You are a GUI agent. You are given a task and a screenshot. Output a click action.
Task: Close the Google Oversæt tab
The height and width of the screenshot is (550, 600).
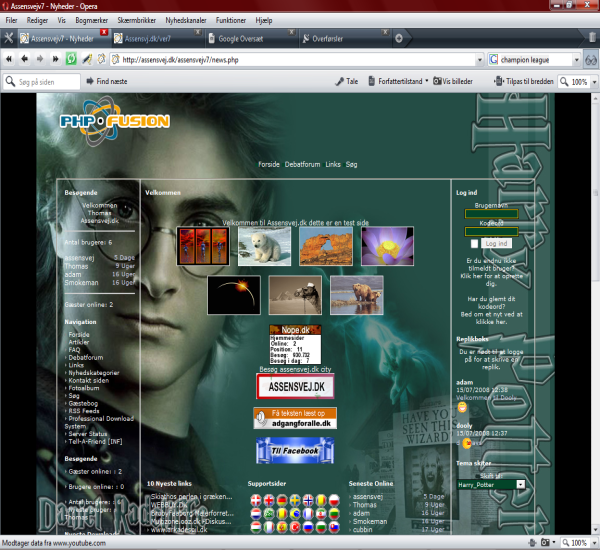point(291,32)
